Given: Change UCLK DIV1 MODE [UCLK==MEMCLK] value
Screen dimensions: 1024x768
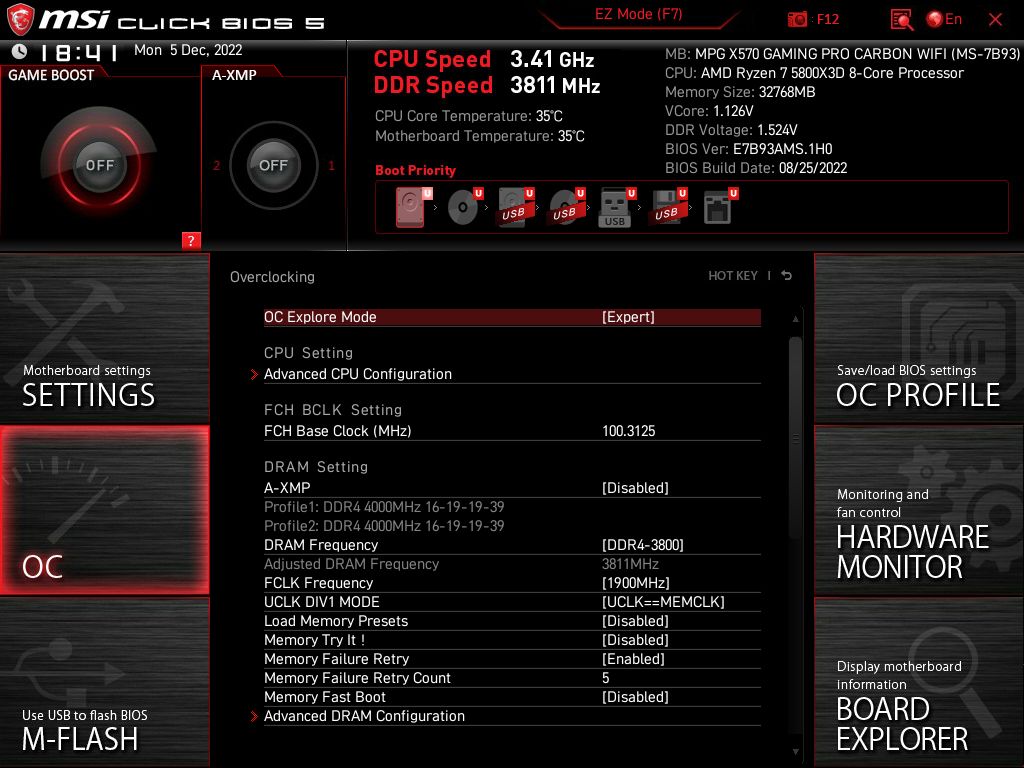Looking at the screenshot, I should pos(663,601).
